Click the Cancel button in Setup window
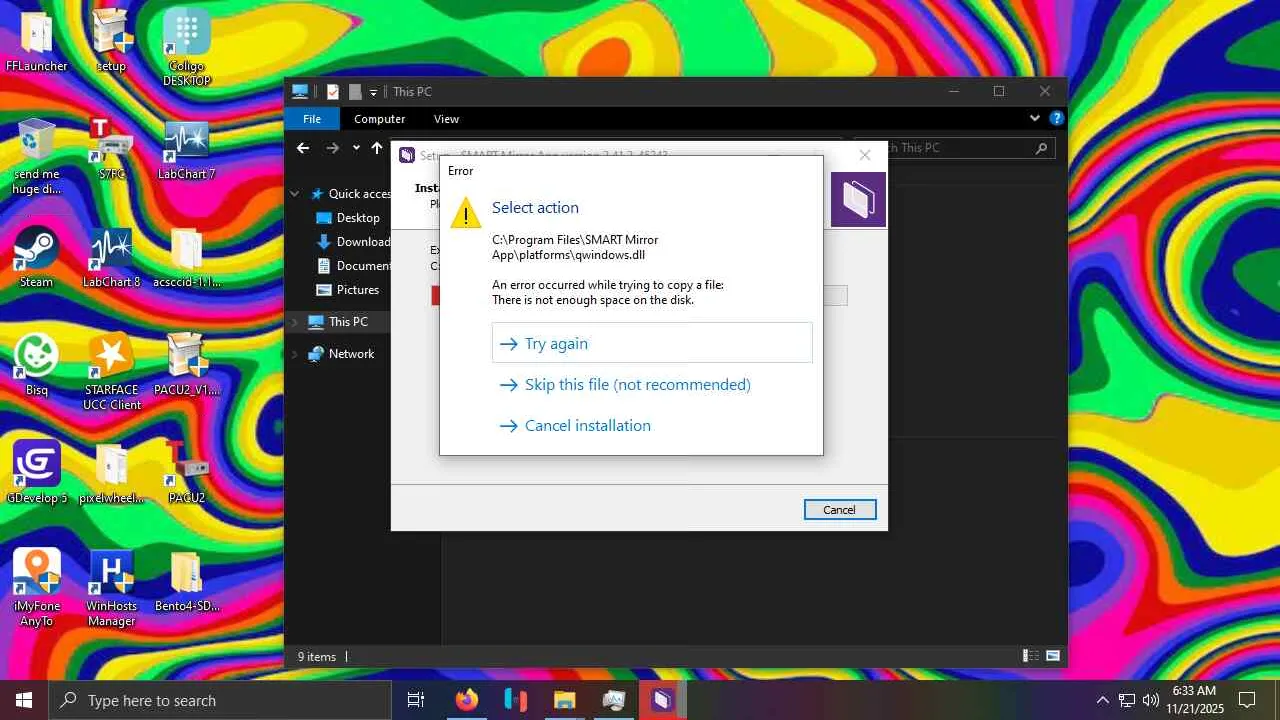 point(840,510)
